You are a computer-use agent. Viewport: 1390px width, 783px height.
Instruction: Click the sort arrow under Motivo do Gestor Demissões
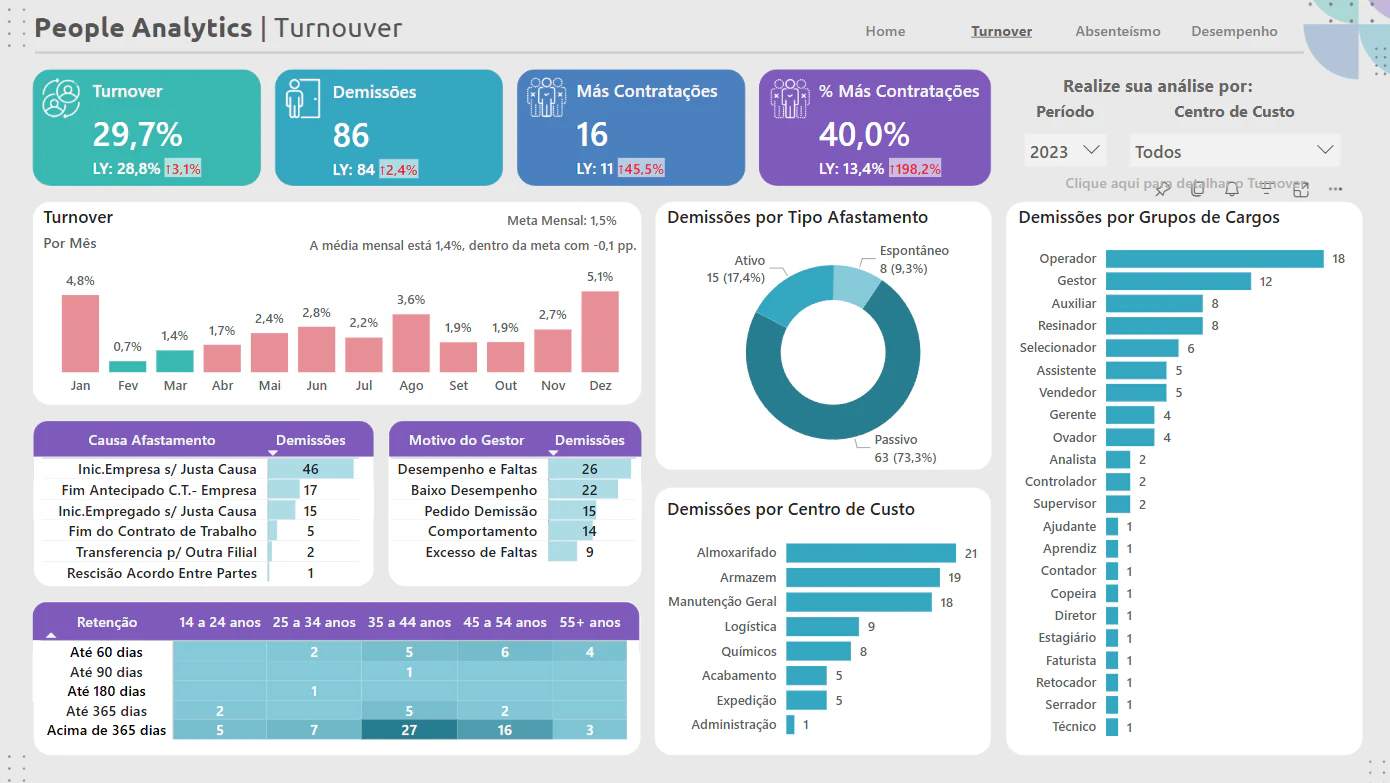point(553,453)
